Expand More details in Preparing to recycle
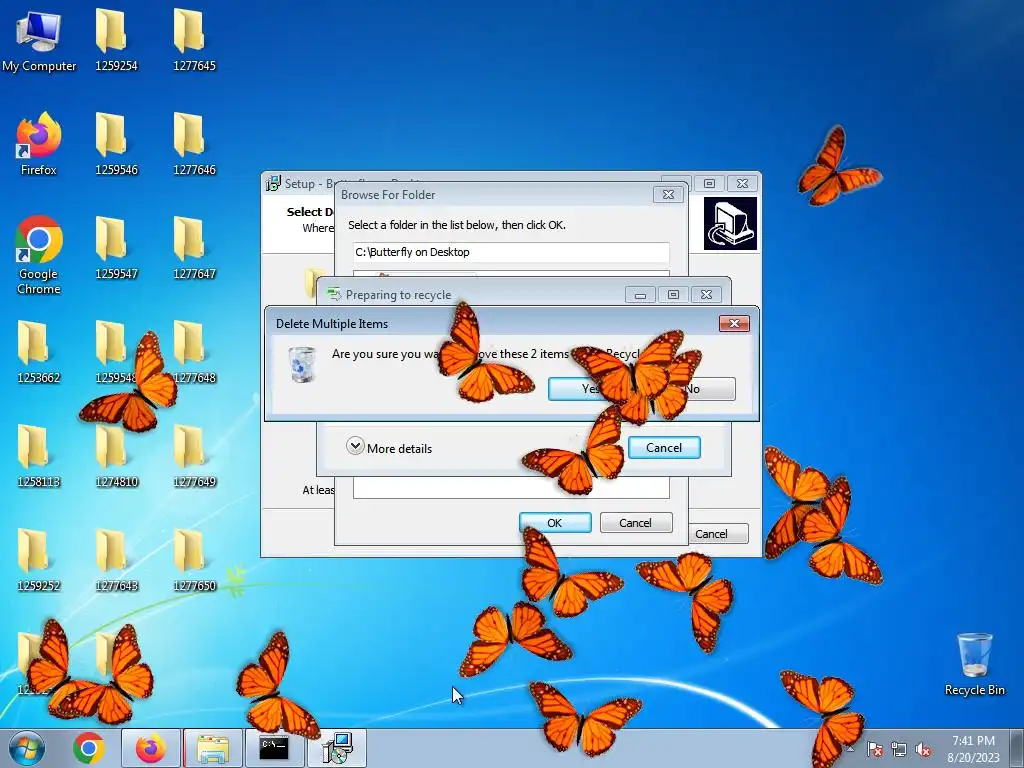The width and height of the screenshot is (1024, 768). pos(389,448)
